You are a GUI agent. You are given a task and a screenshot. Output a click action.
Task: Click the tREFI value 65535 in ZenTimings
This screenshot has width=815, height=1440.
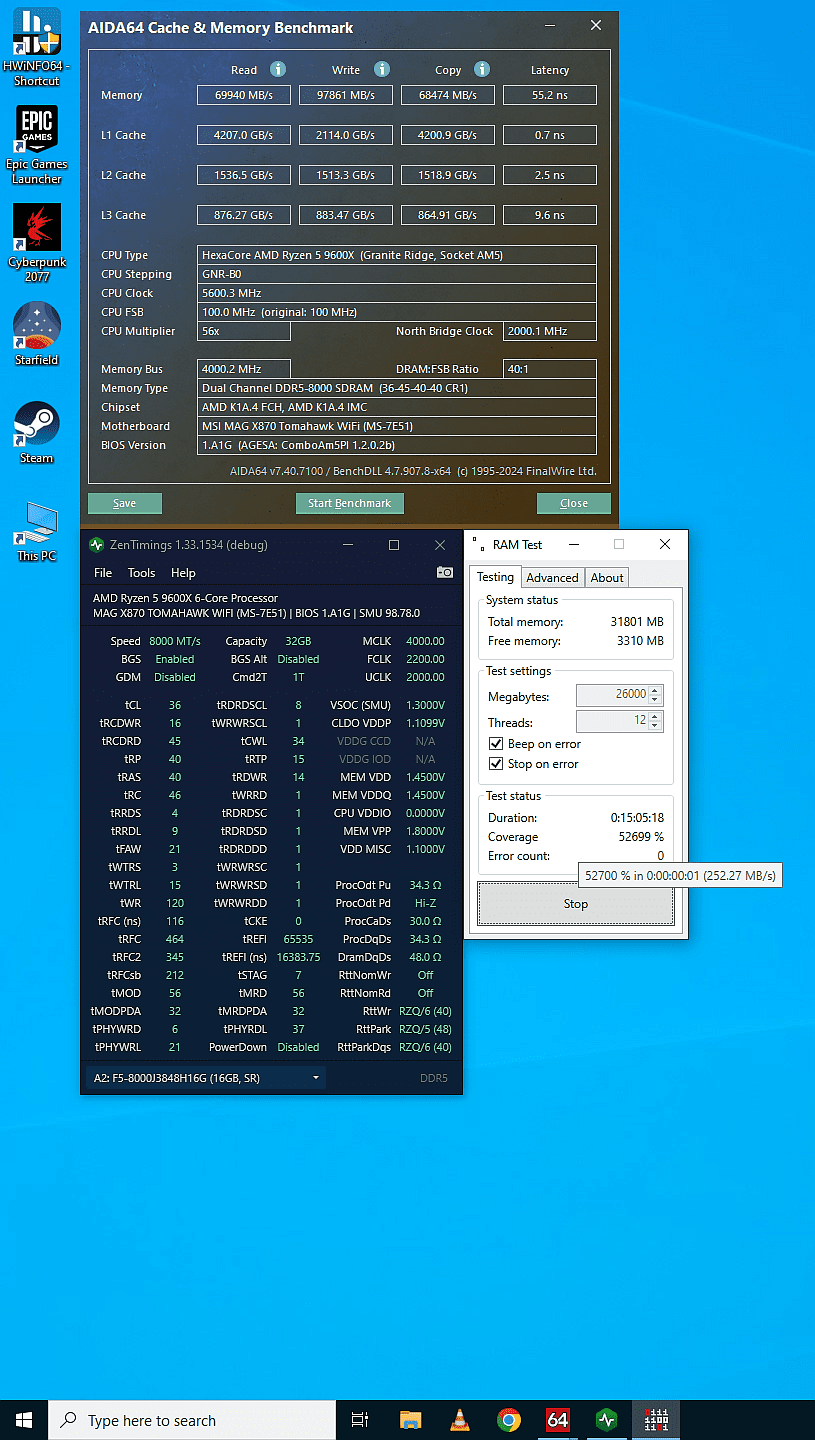click(x=298, y=939)
